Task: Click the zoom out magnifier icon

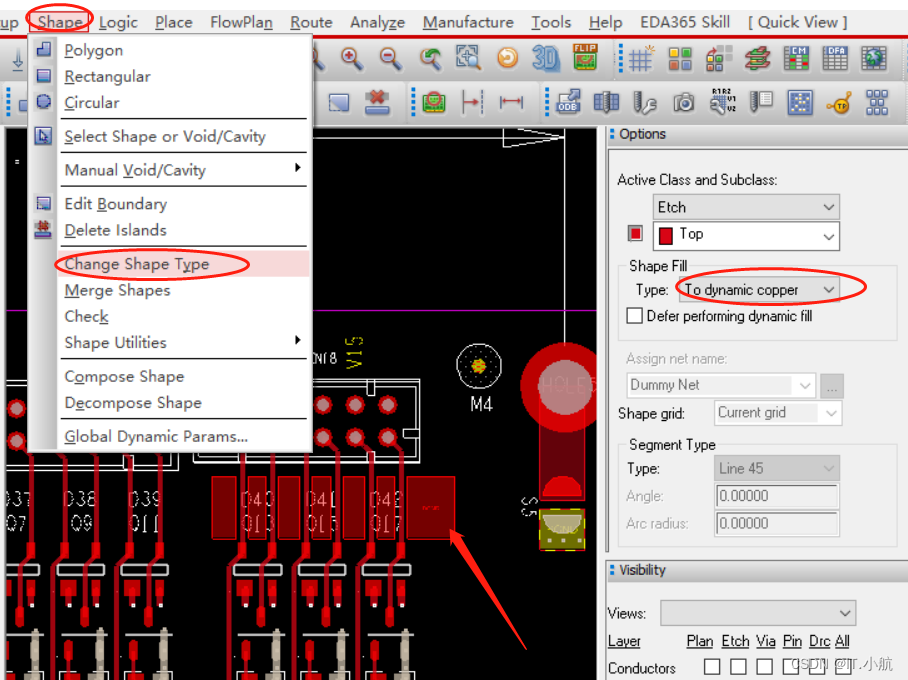Action: point(391,59)
